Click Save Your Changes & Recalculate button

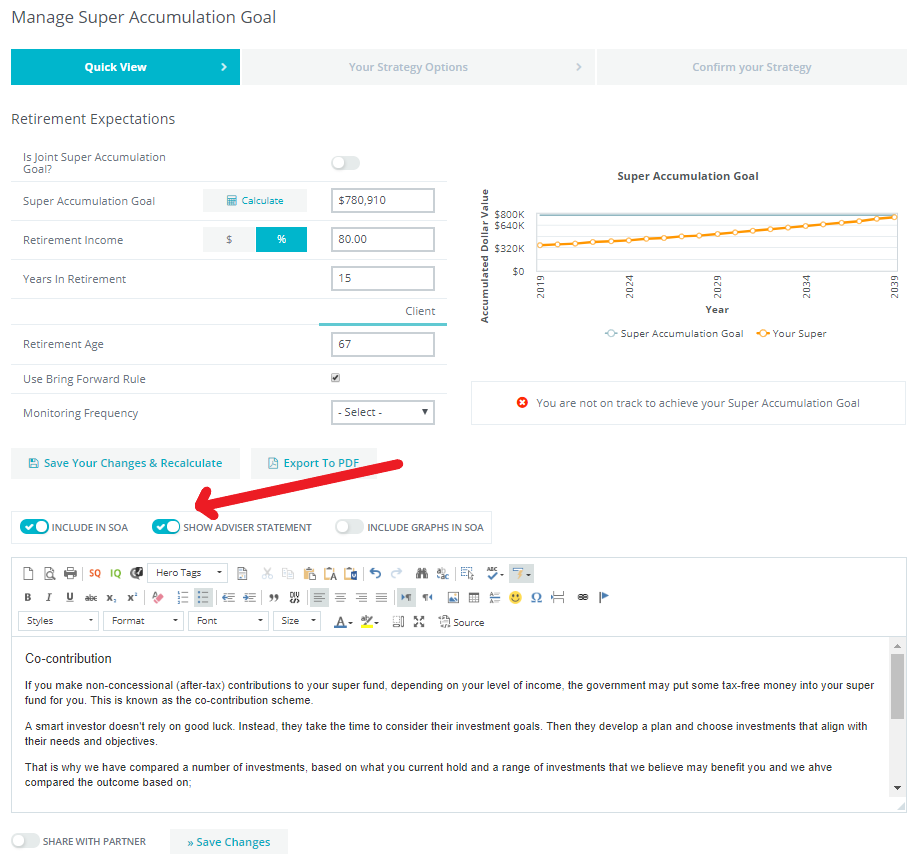125,463
